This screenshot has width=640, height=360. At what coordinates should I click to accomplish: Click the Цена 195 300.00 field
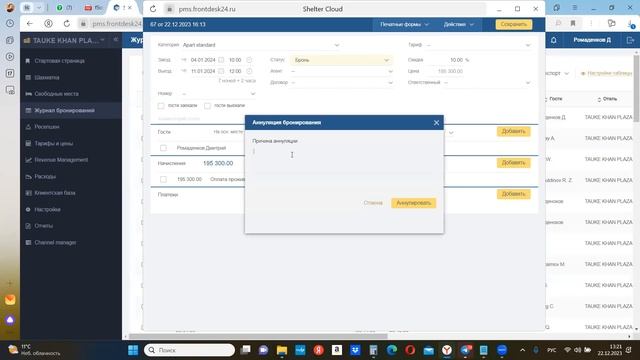pos(450,71)
